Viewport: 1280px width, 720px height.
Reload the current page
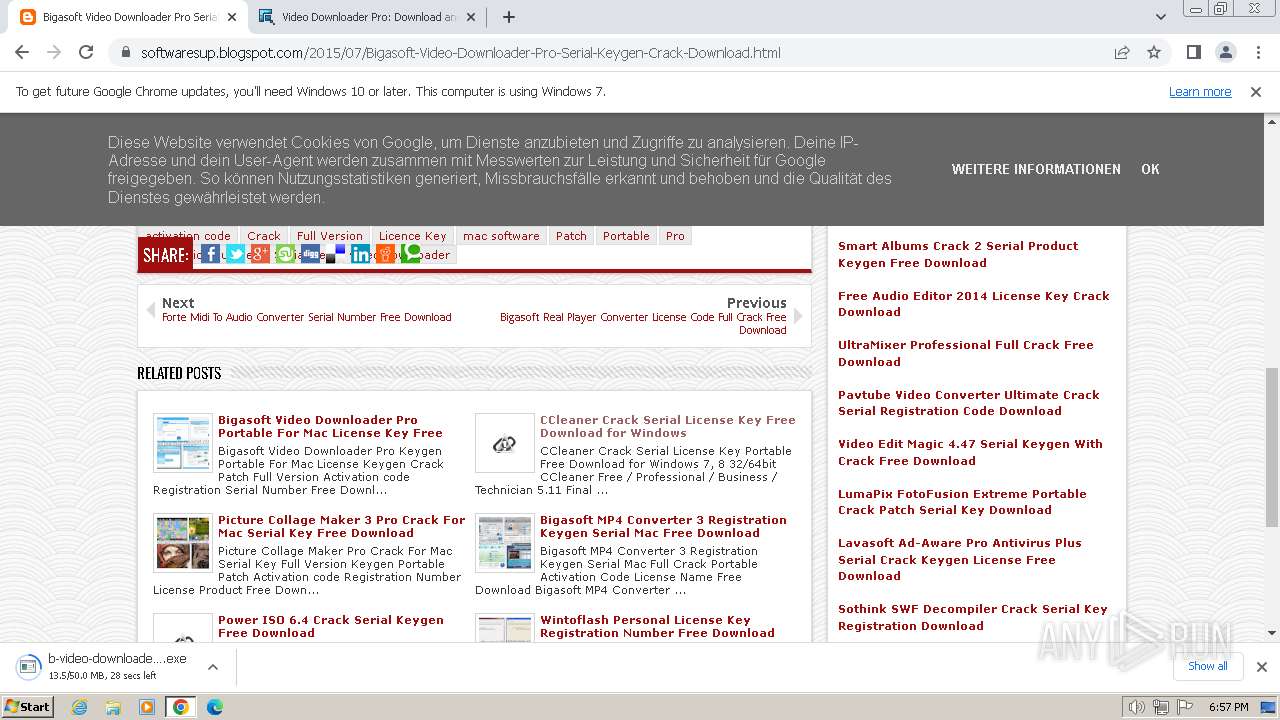click(x=86, y=52)
